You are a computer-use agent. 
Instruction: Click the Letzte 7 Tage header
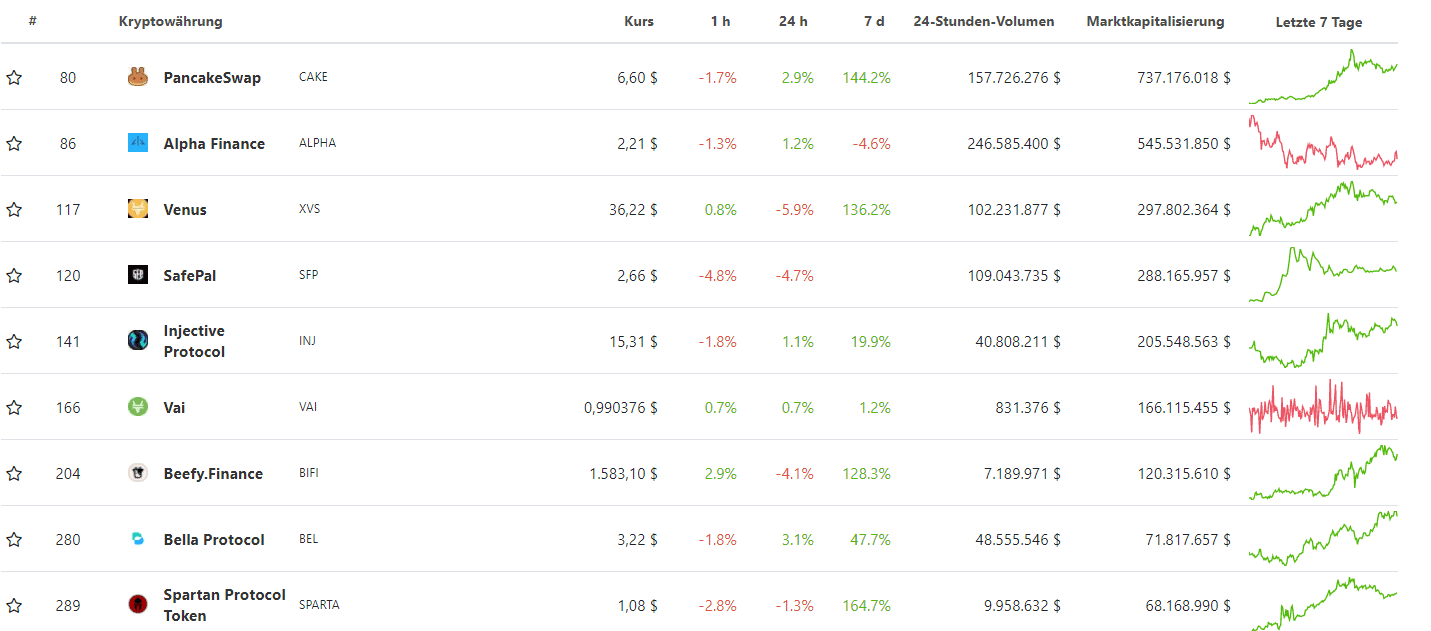(1319, 22)
